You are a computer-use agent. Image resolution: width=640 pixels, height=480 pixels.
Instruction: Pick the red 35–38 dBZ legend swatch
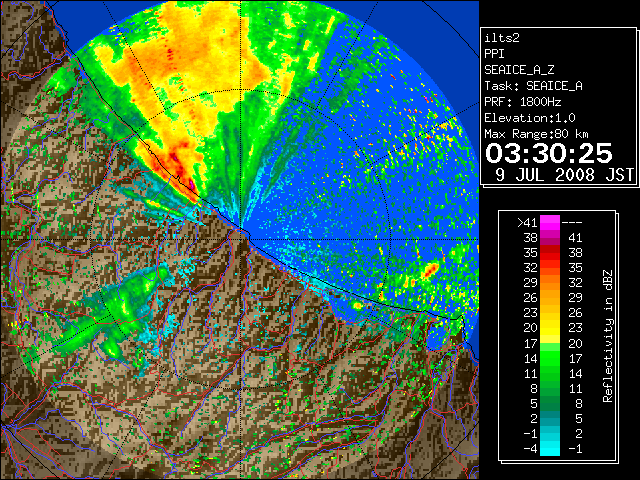click(550, 253)
